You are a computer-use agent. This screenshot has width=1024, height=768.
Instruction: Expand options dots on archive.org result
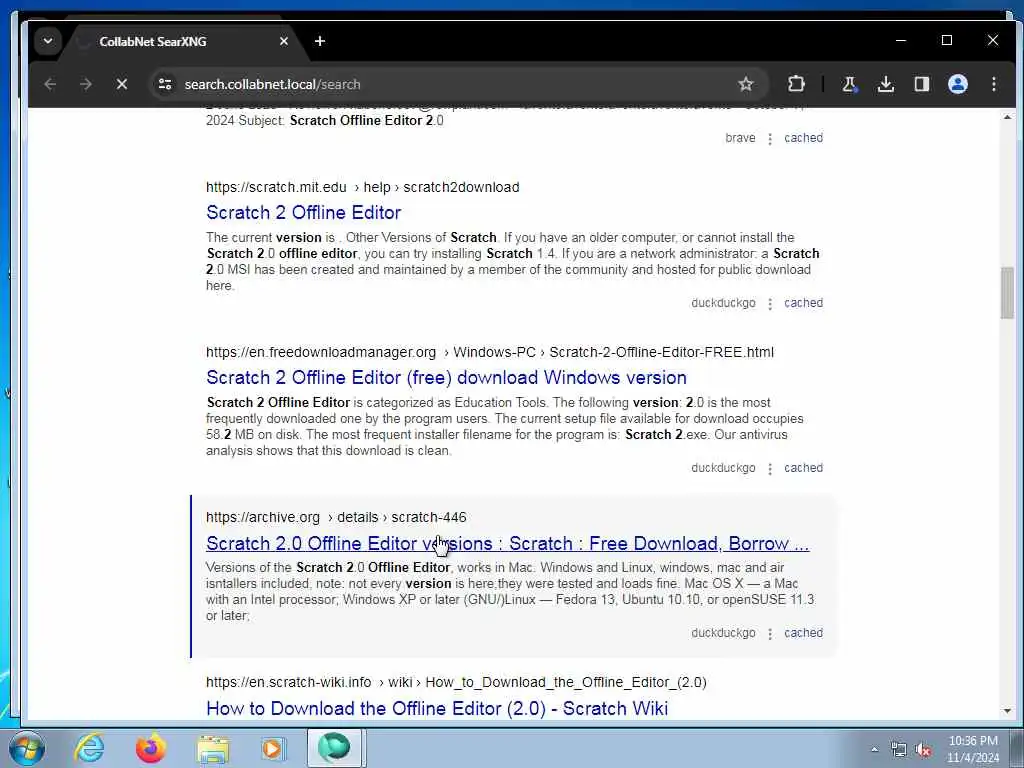[770, 634]
